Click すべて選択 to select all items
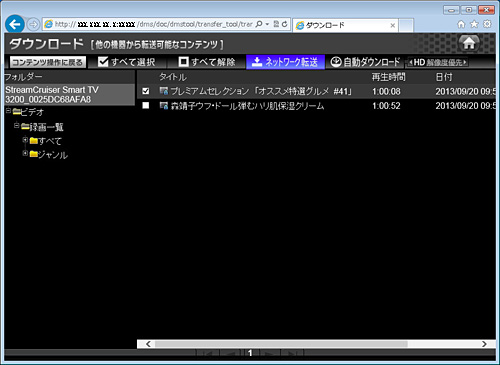Viewport: 500px width, 365px height. 127,62
